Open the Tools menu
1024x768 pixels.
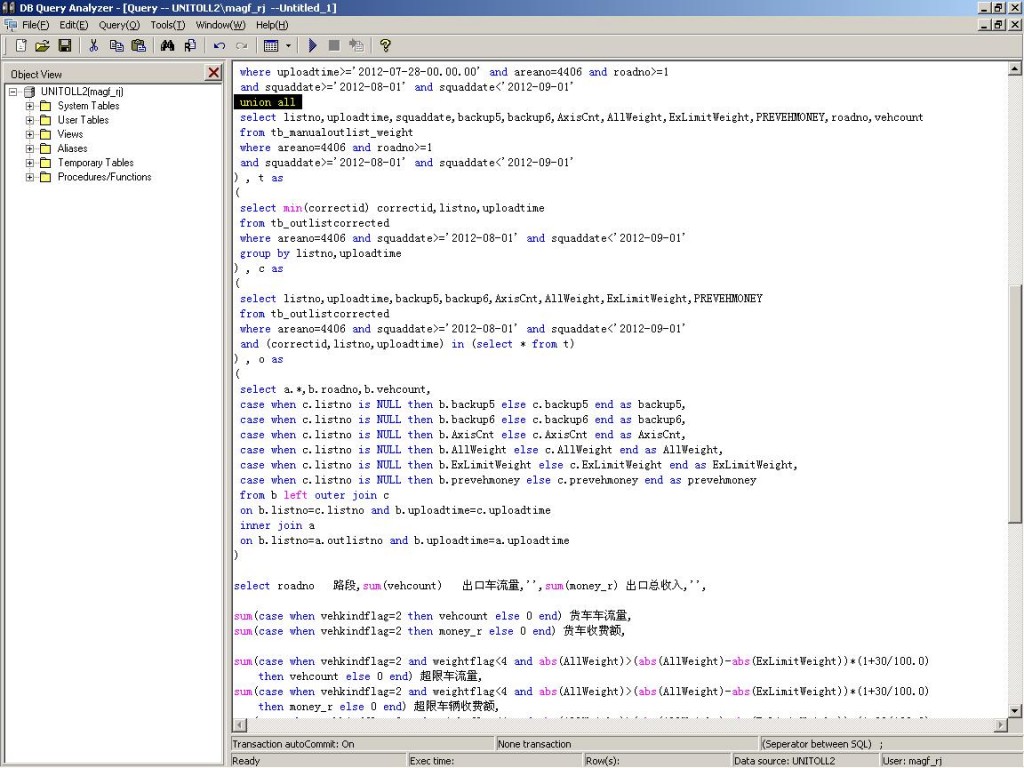(167, 24)
